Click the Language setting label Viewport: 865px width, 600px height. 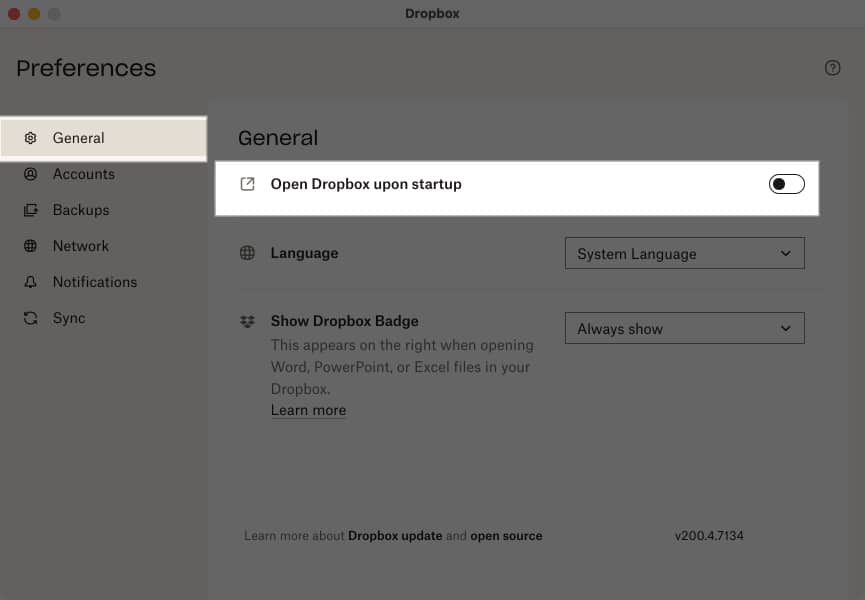click(304, 253)
